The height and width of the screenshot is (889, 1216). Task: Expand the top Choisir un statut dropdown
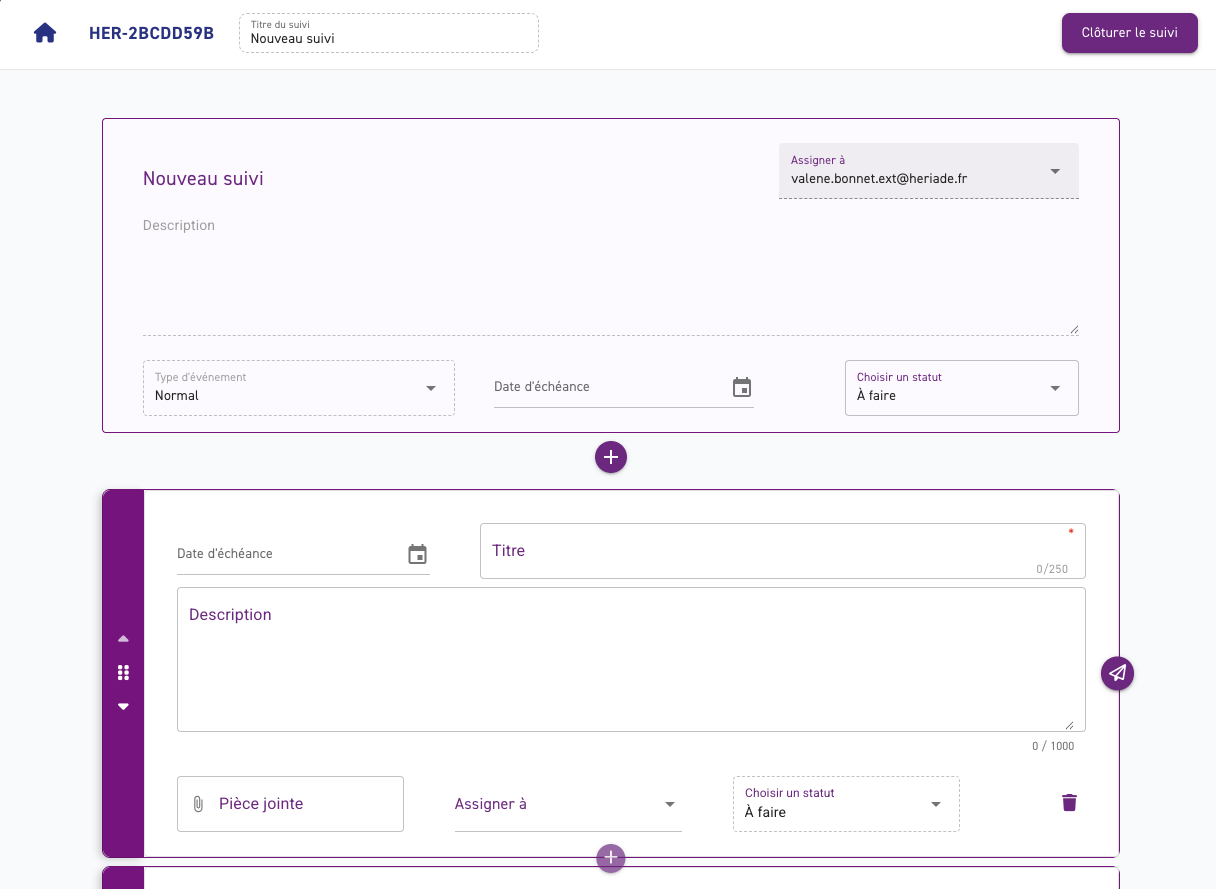tap(962, 388)
